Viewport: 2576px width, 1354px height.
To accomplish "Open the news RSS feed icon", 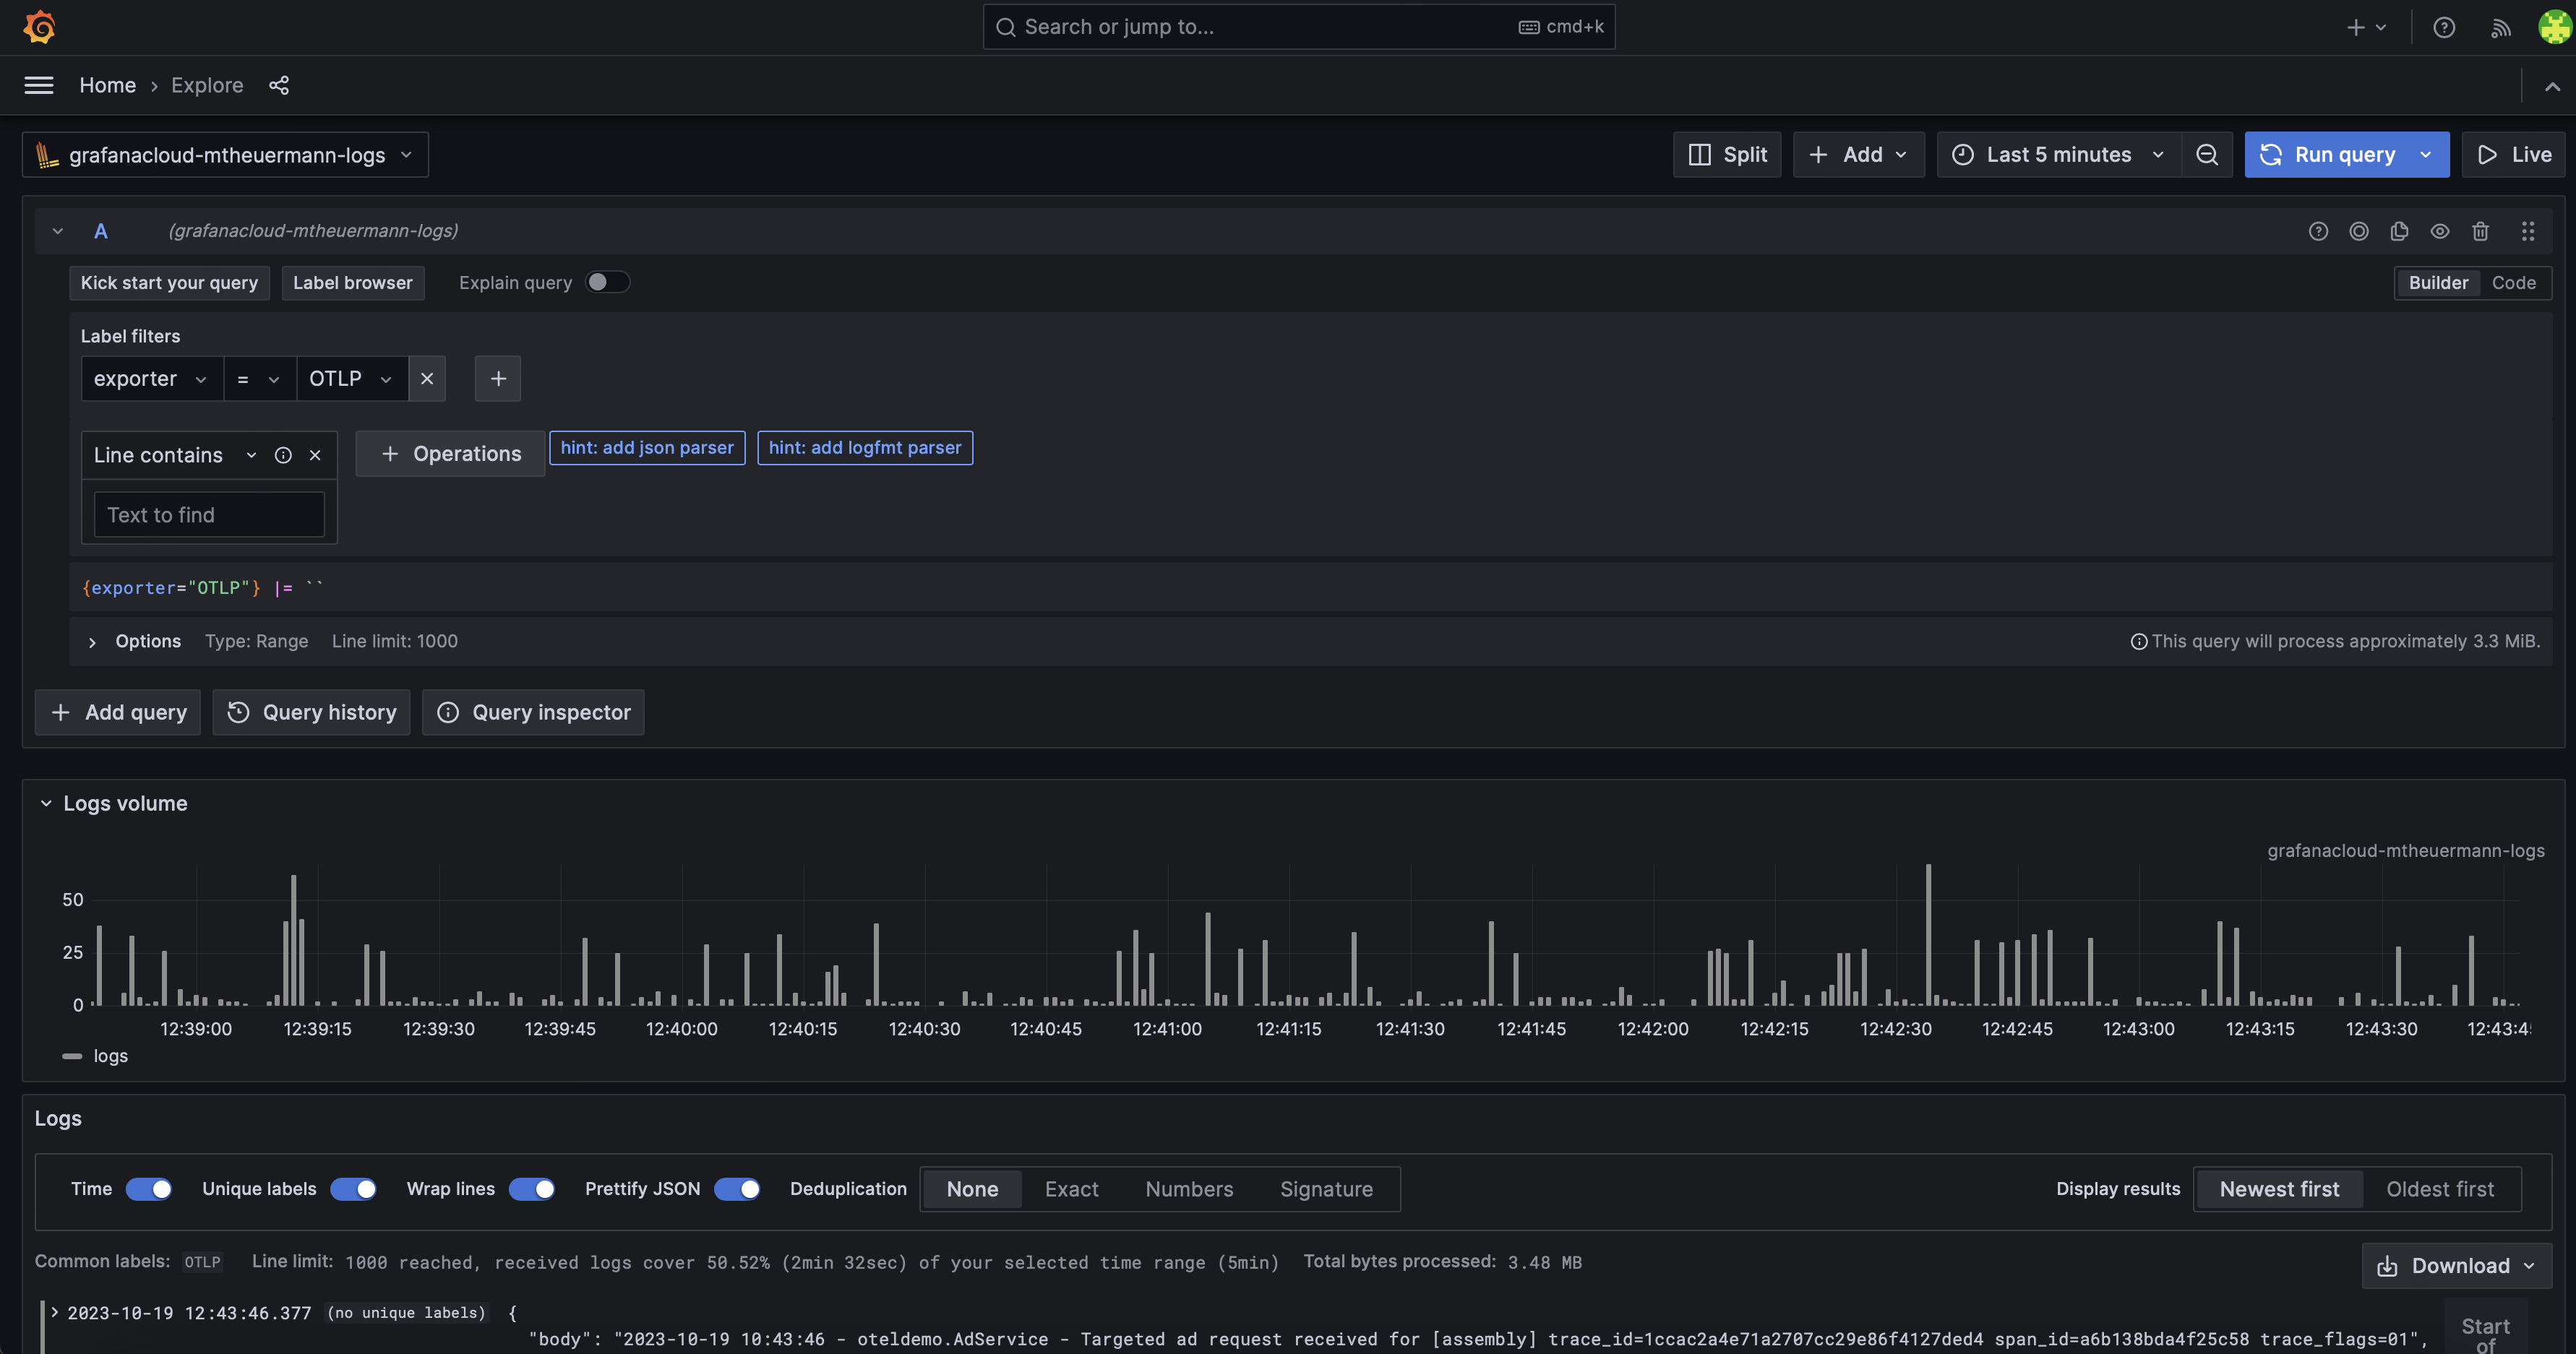I will (2500, 27).
